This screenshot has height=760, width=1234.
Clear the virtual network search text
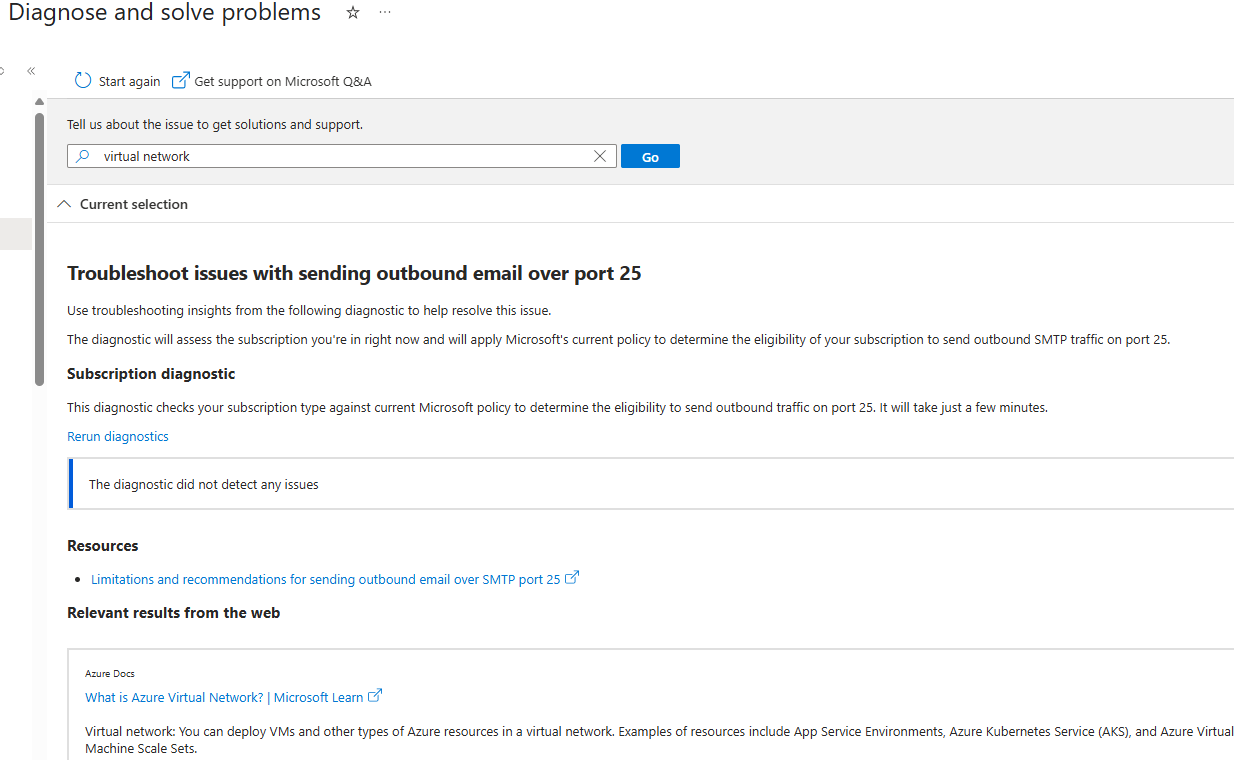click(x=600, y=156)
